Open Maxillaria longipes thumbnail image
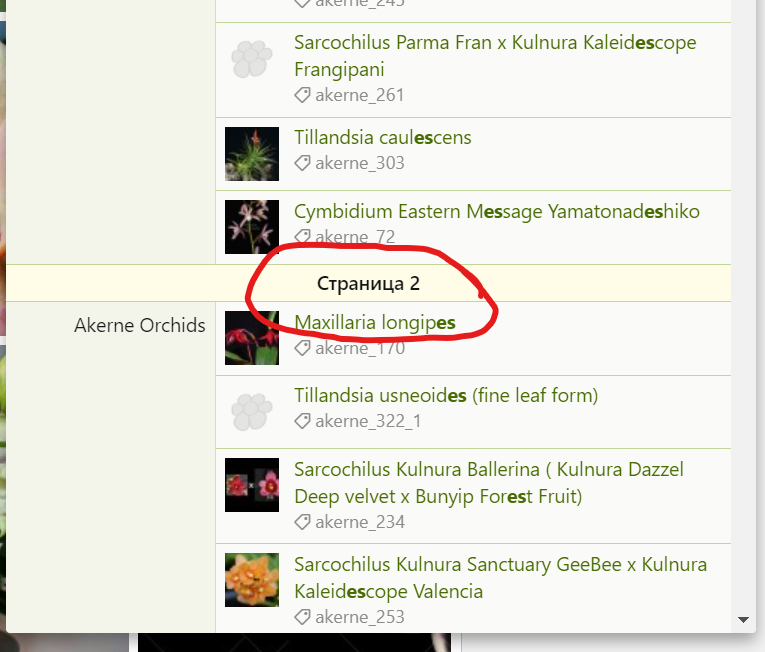The image size is (765, 652). (x=252, y=338)
